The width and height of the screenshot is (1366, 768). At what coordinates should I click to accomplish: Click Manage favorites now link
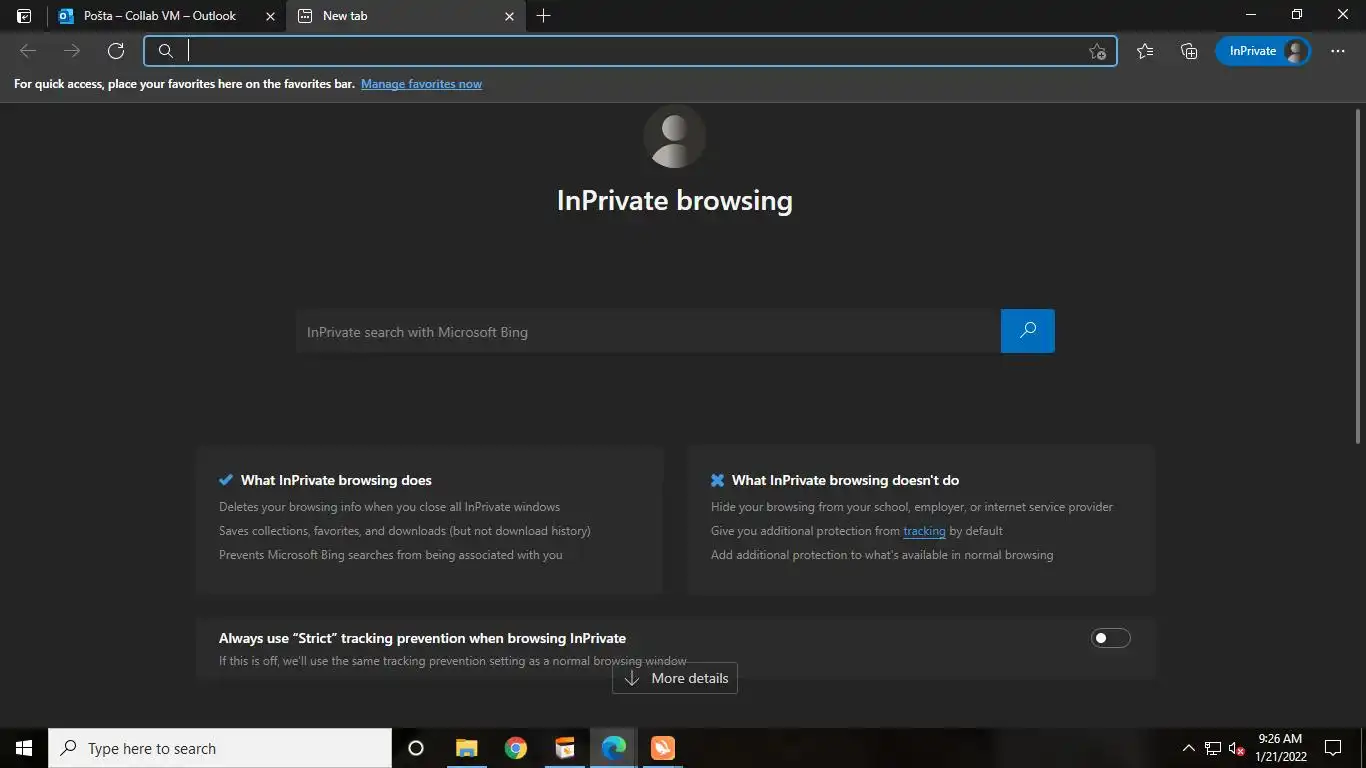pos(421,84)
